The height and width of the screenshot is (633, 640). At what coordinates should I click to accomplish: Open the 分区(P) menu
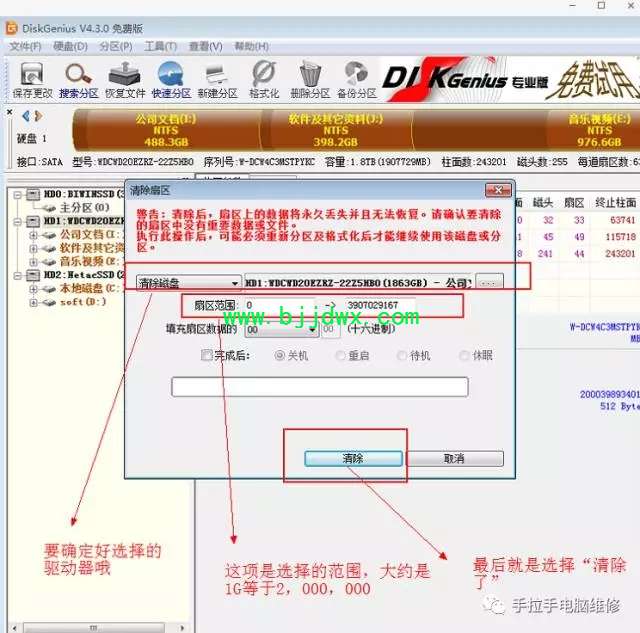point(116,47)
